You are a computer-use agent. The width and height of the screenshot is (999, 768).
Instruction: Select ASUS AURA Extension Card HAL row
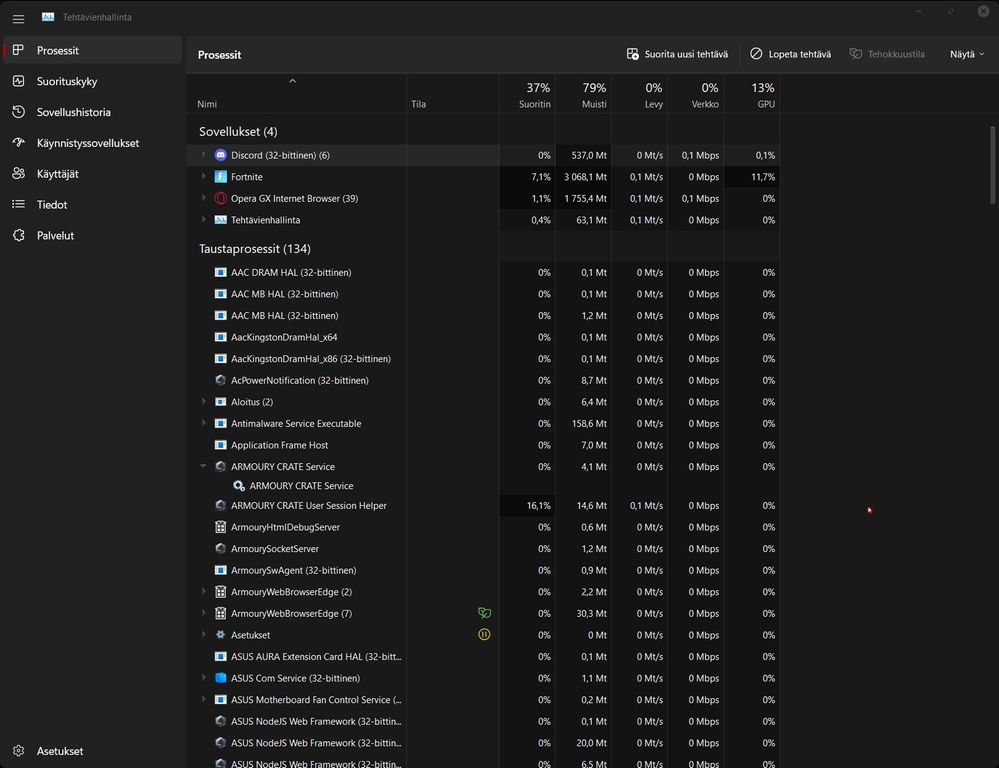click(483, 656)
